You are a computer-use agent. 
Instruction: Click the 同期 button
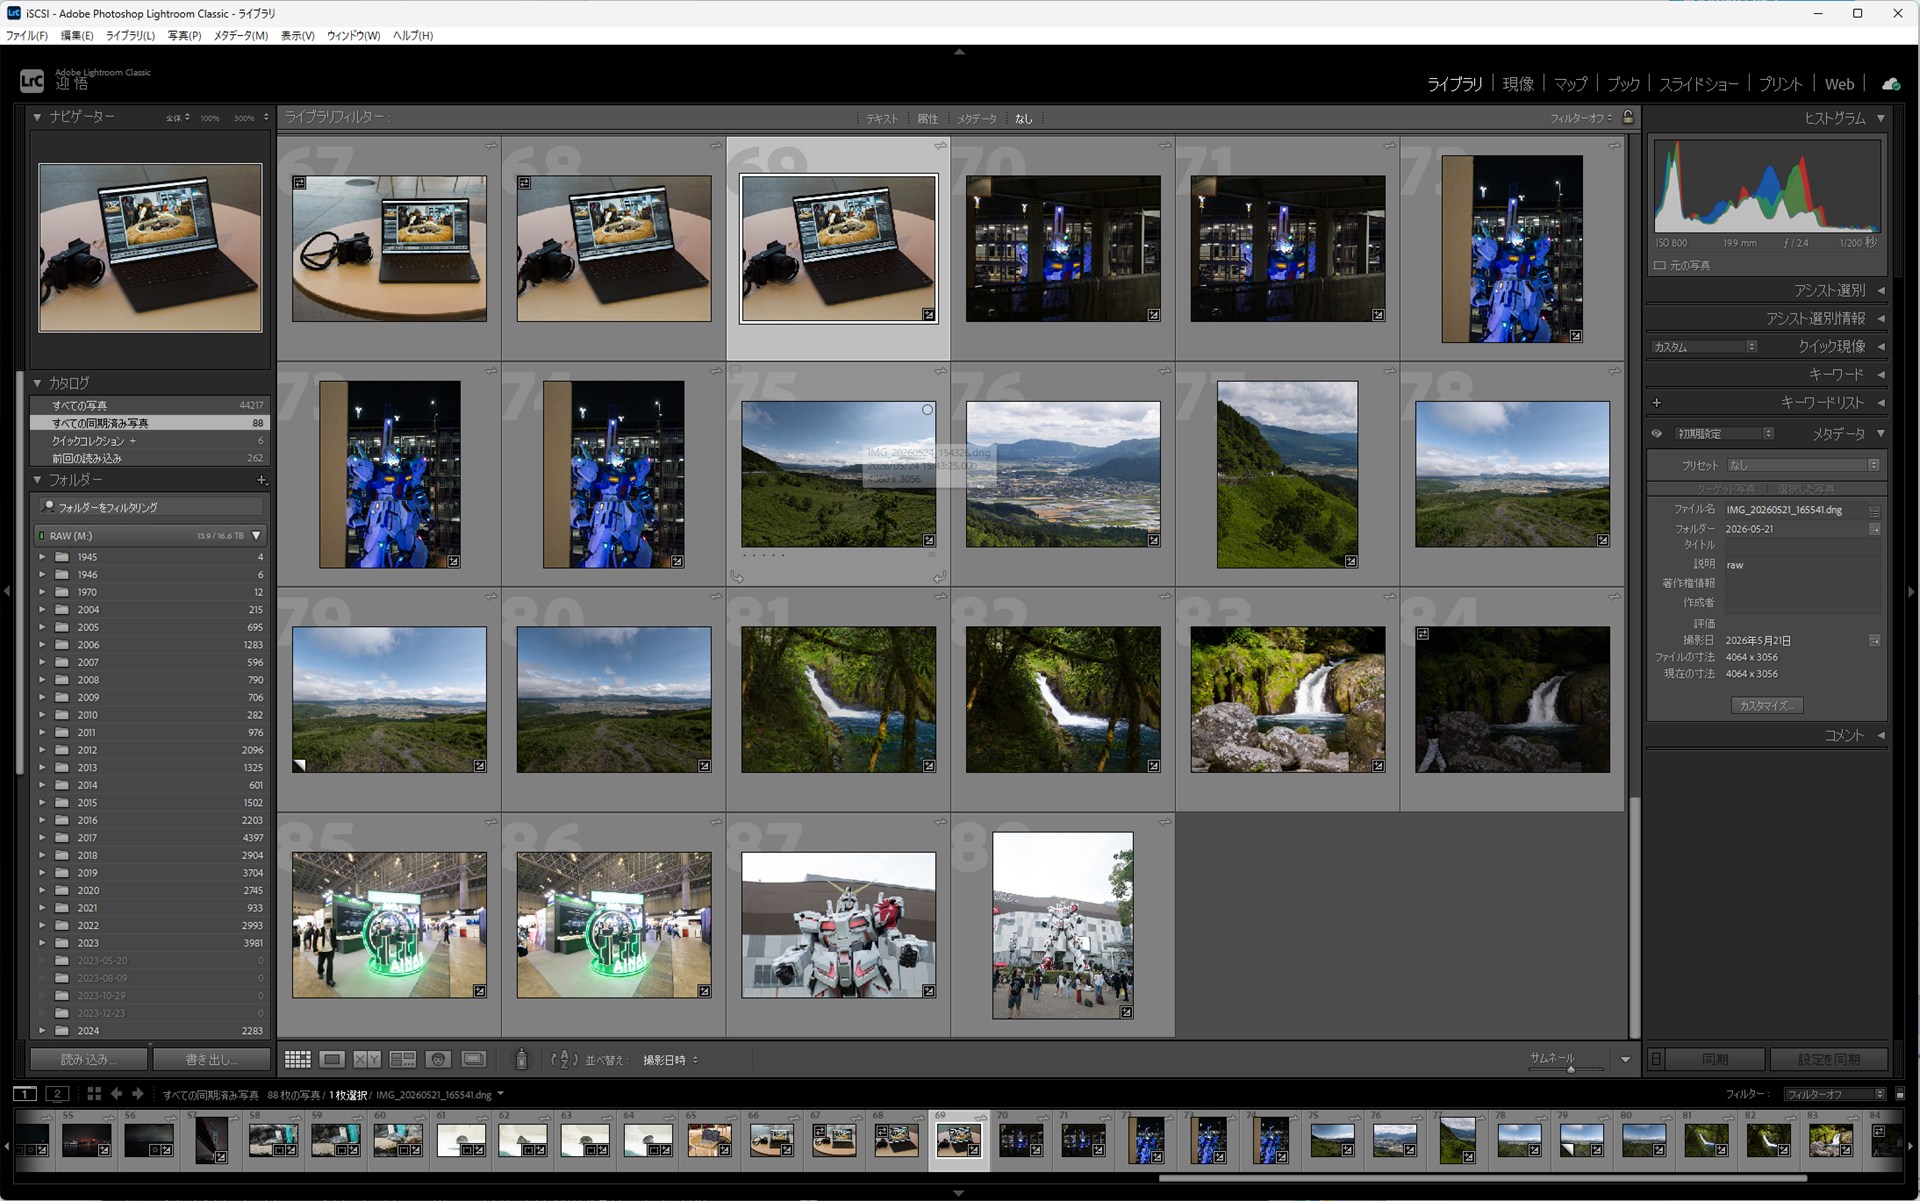[1715, 1059]
